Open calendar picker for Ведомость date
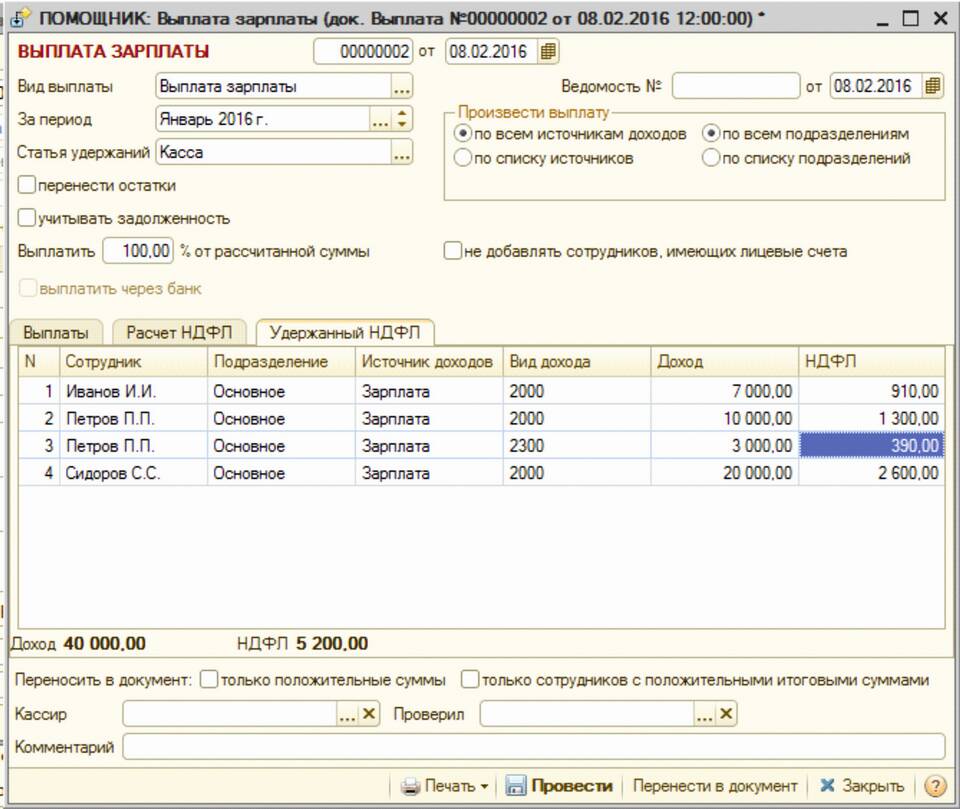 click(932, 86)
